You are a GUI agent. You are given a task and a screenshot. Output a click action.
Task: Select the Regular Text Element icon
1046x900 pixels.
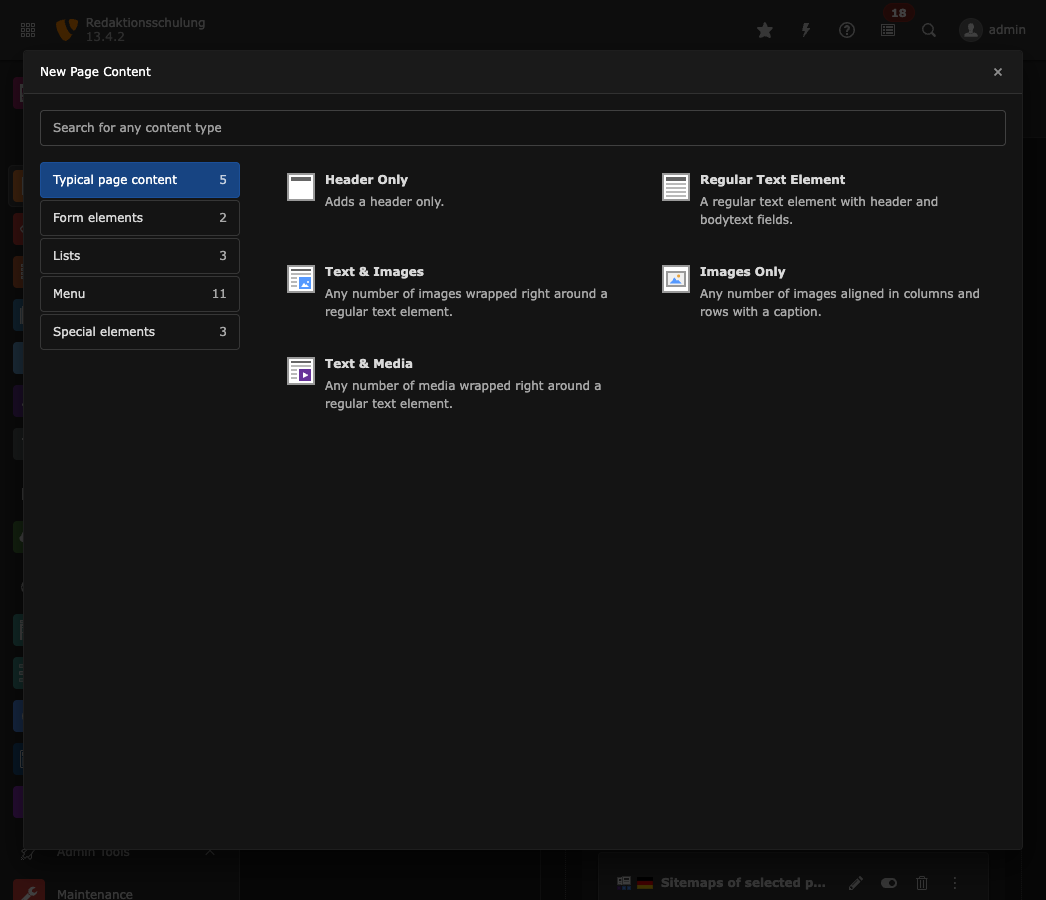tap(676, 187)
